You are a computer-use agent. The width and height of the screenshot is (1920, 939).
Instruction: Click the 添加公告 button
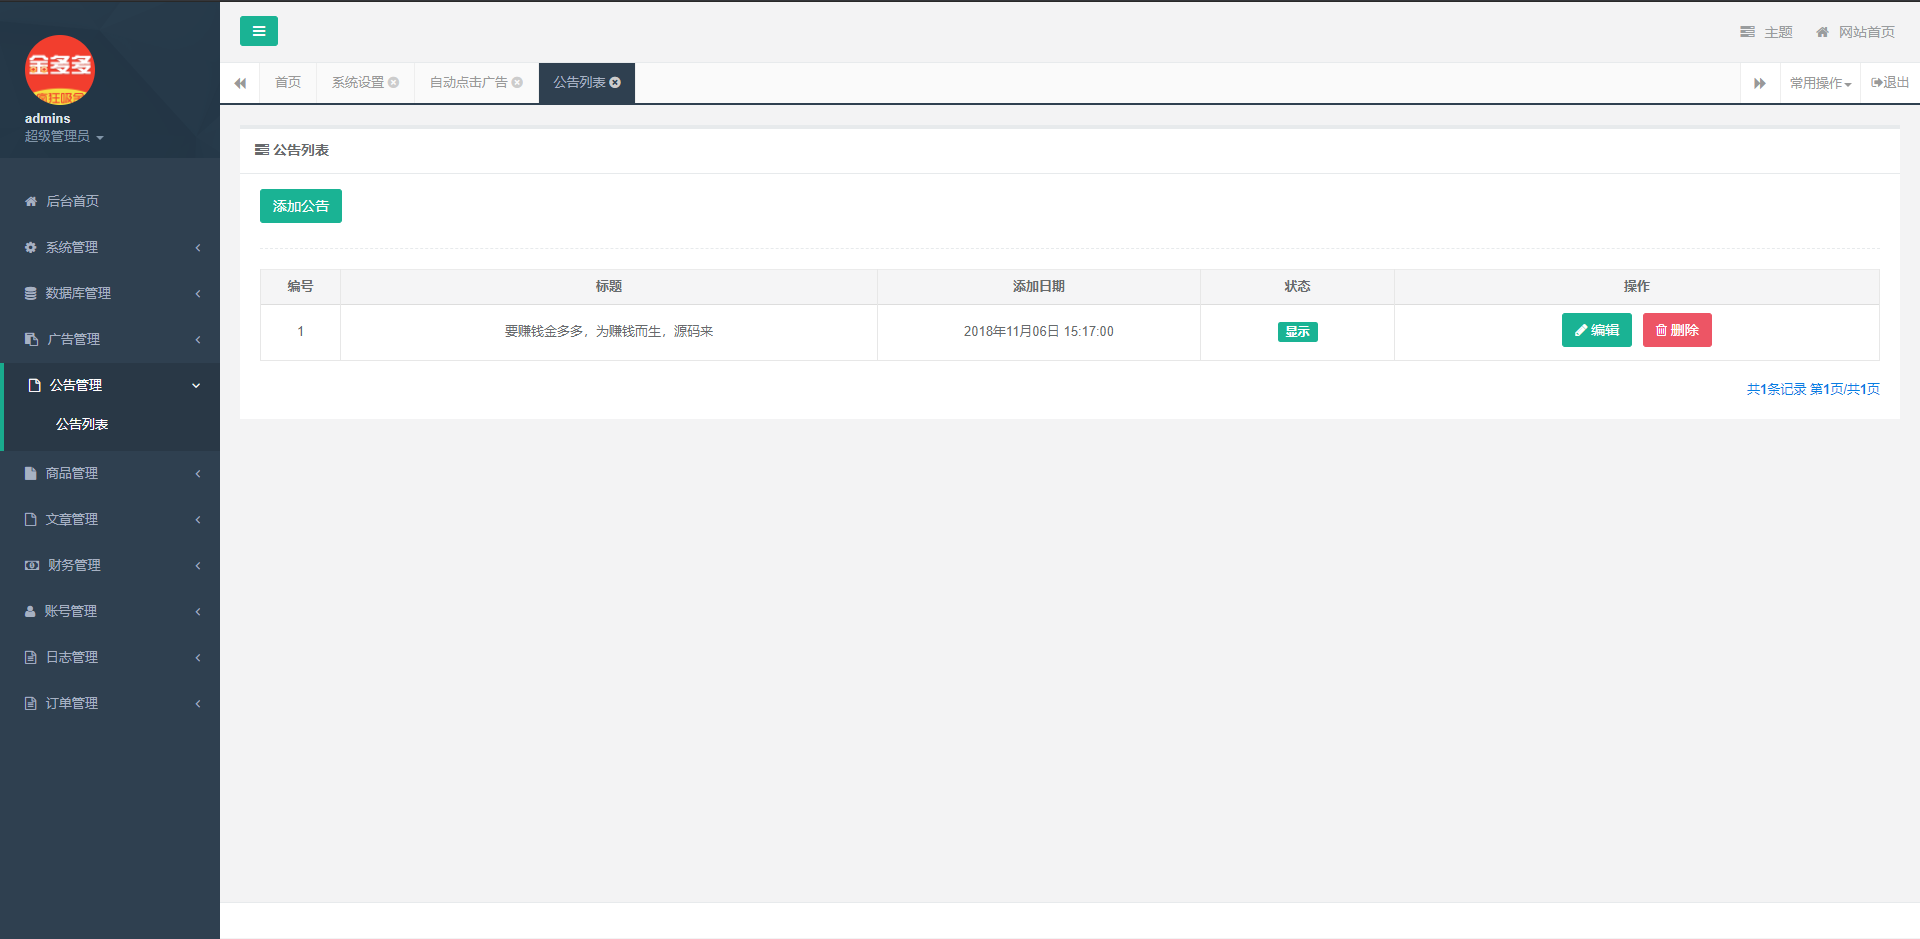point(300,206)
